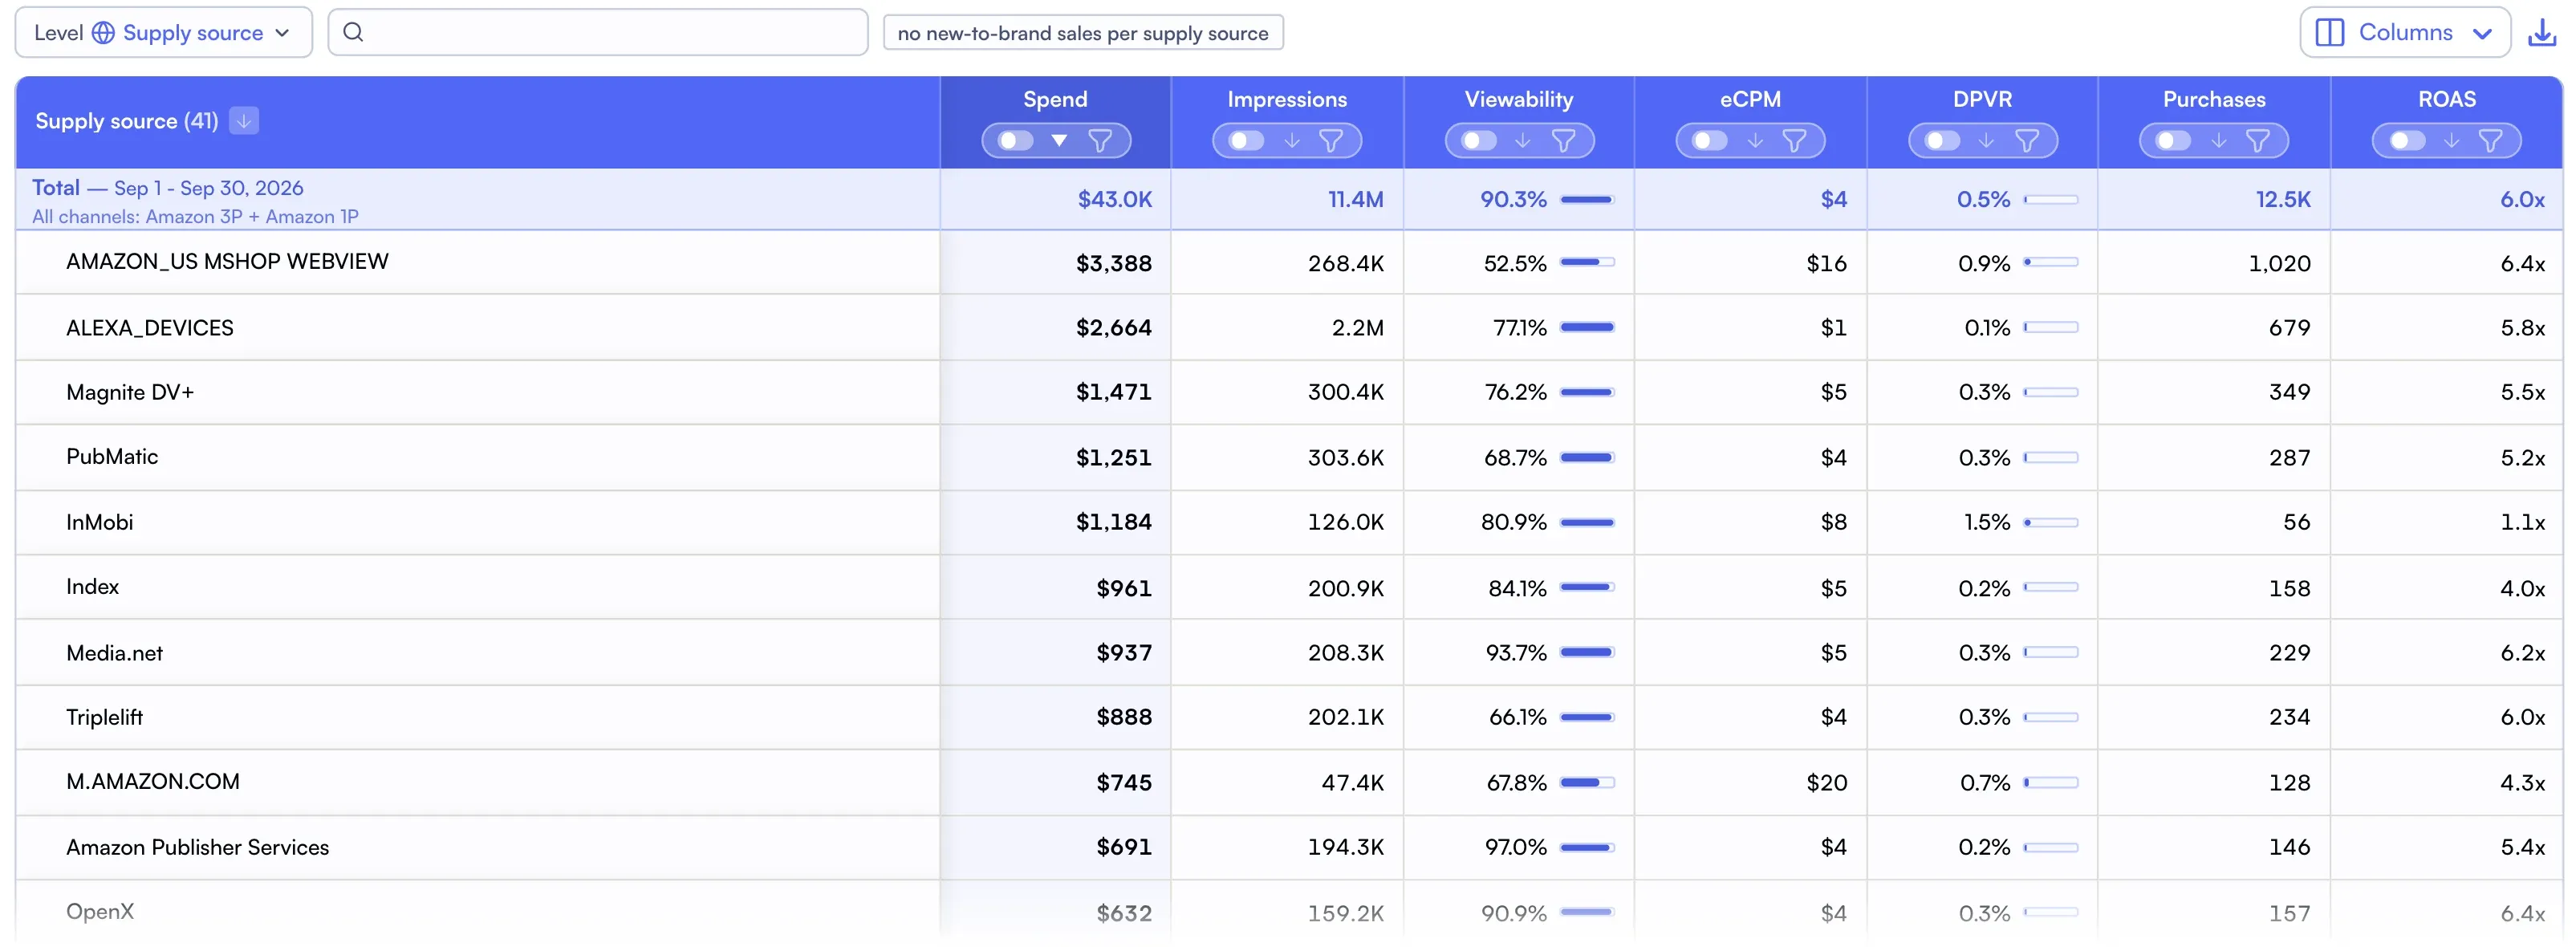Open the Level Supply source dropdown
The height and width of the screenshot is (947, 2576).
[164, 33]
